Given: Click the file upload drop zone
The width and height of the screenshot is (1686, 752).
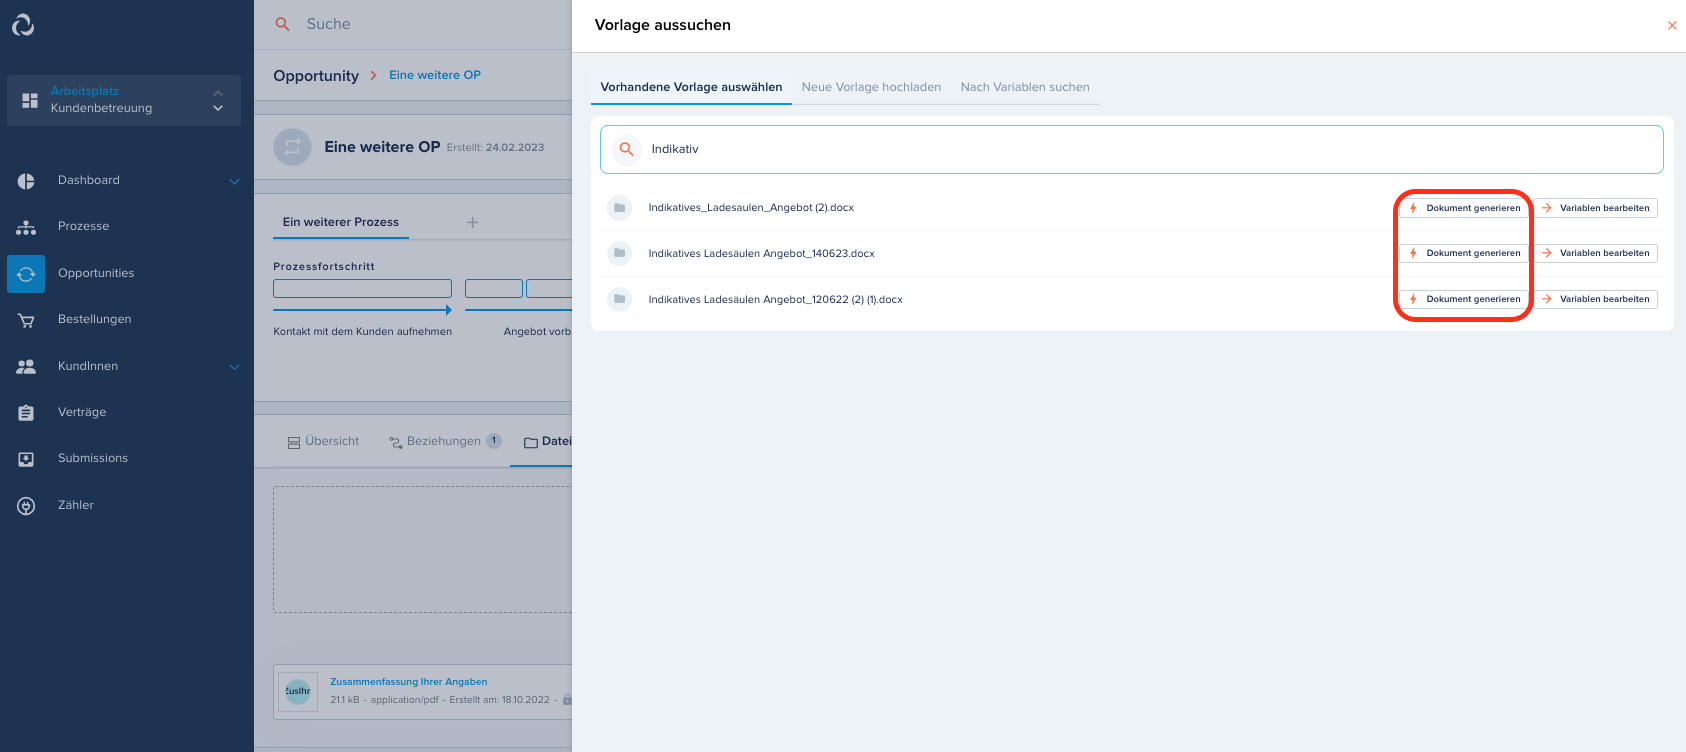Looking at the screenshot, I should pyautogui.click(x=422, y=550).
